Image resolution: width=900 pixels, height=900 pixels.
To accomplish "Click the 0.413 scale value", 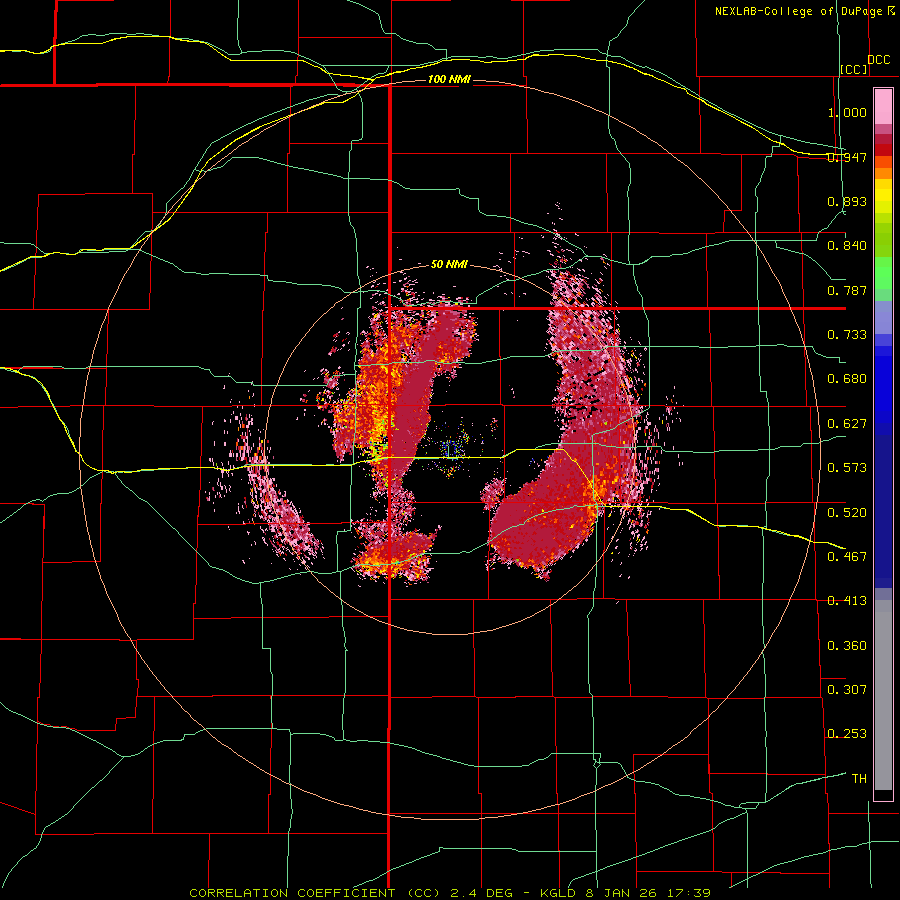I will click(847, 601).
